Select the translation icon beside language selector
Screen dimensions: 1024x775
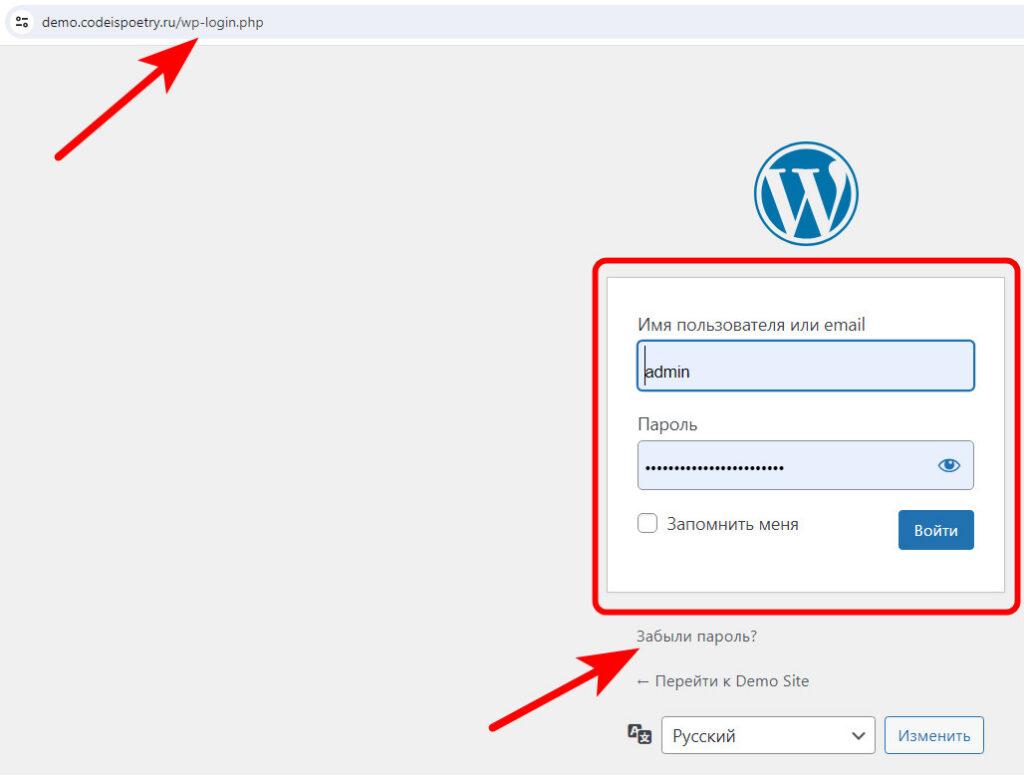tap(639, 734)
